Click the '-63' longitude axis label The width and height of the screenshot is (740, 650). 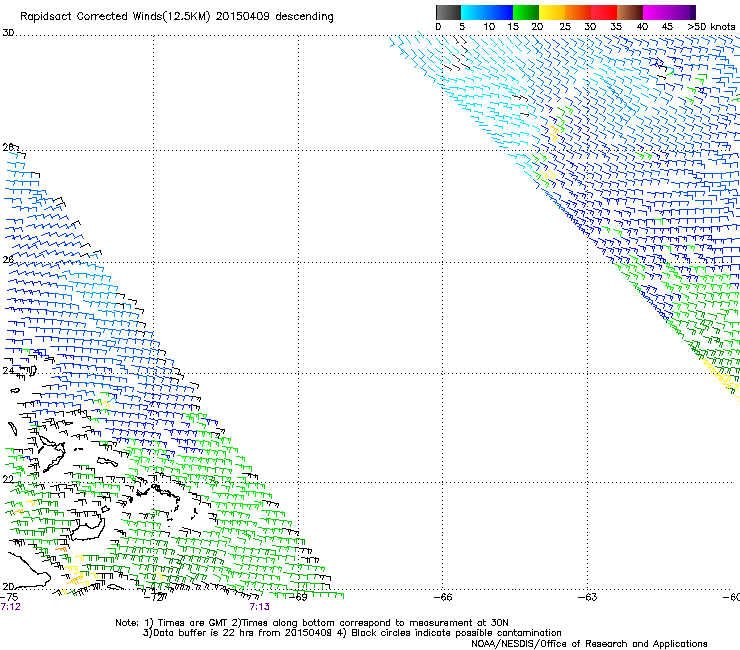(x=588, y=597)
